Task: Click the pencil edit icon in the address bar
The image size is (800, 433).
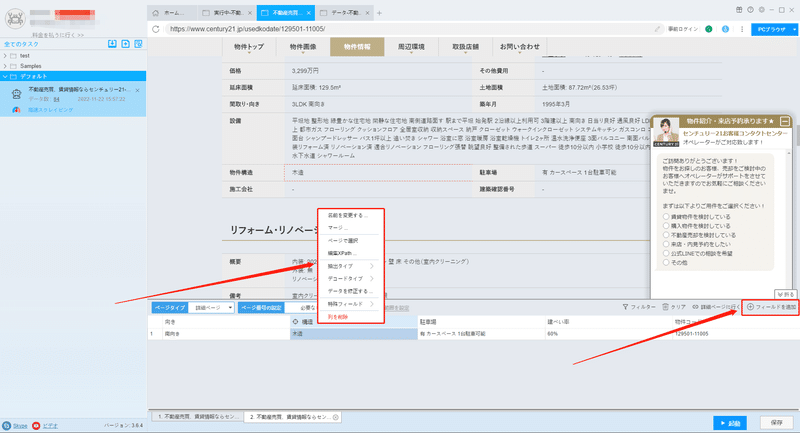Action: click(657, 29)
